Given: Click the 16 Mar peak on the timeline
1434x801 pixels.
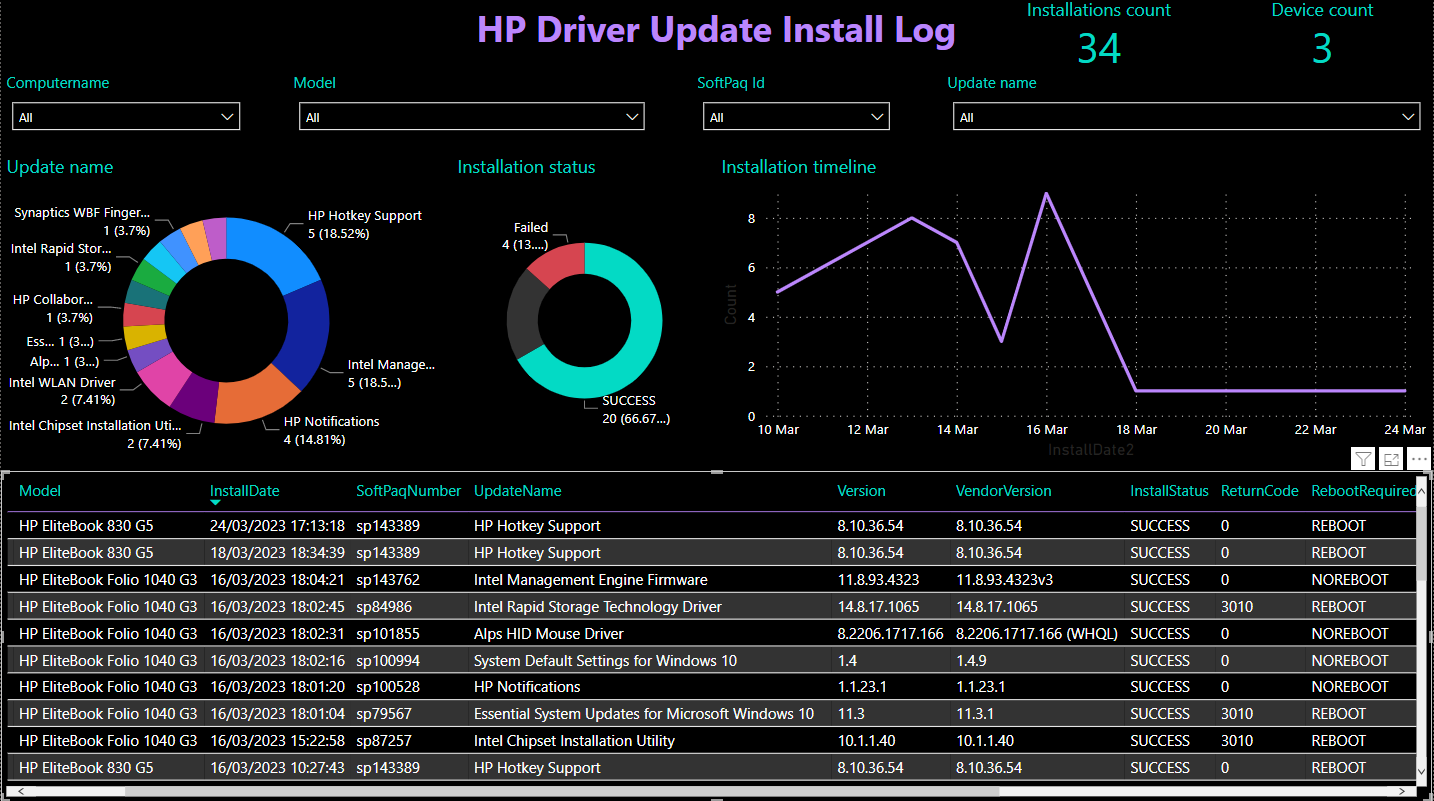Looking at the screenshot, I should [1046, 194].
